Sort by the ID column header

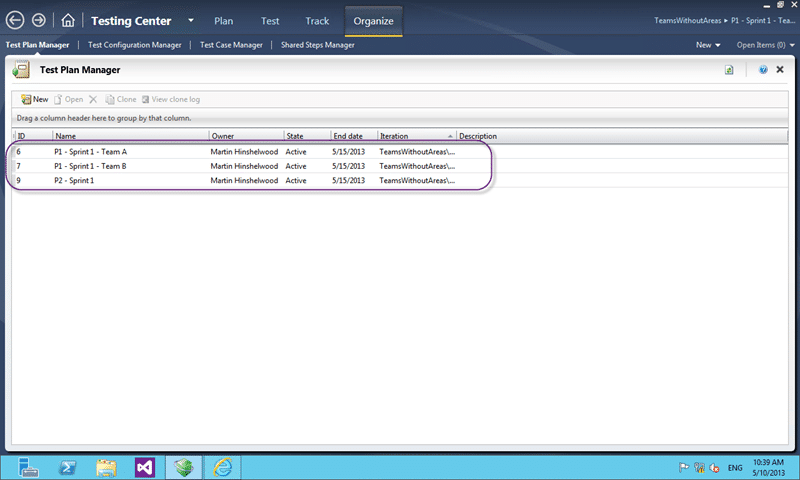pos(33,136)
